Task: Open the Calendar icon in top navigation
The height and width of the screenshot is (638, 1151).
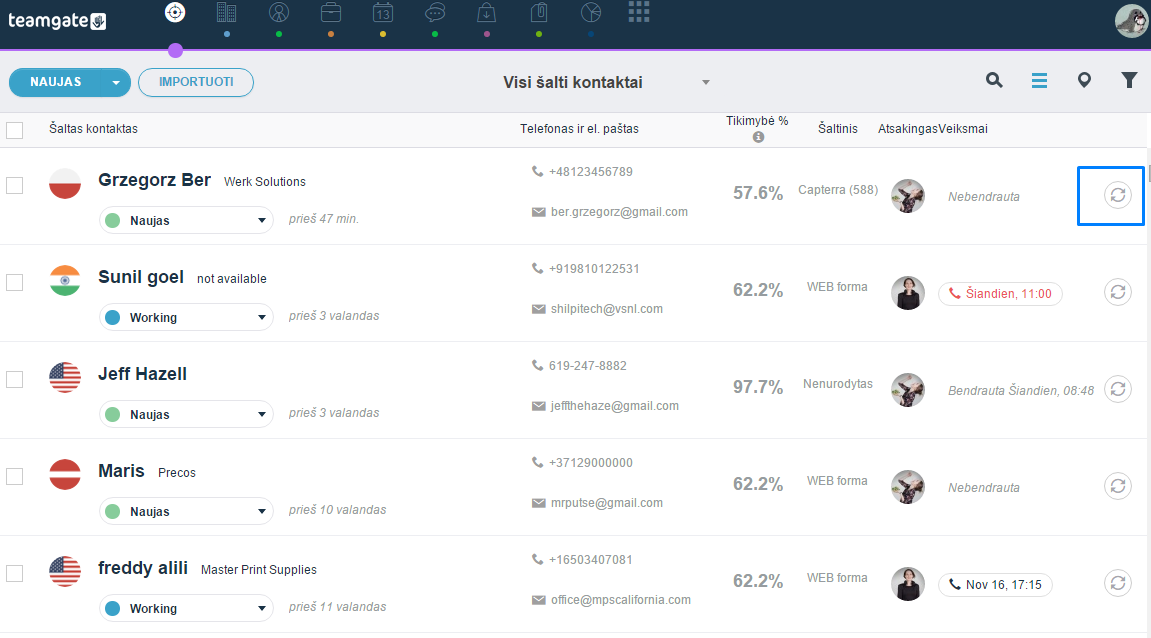Action: point(382,12)
